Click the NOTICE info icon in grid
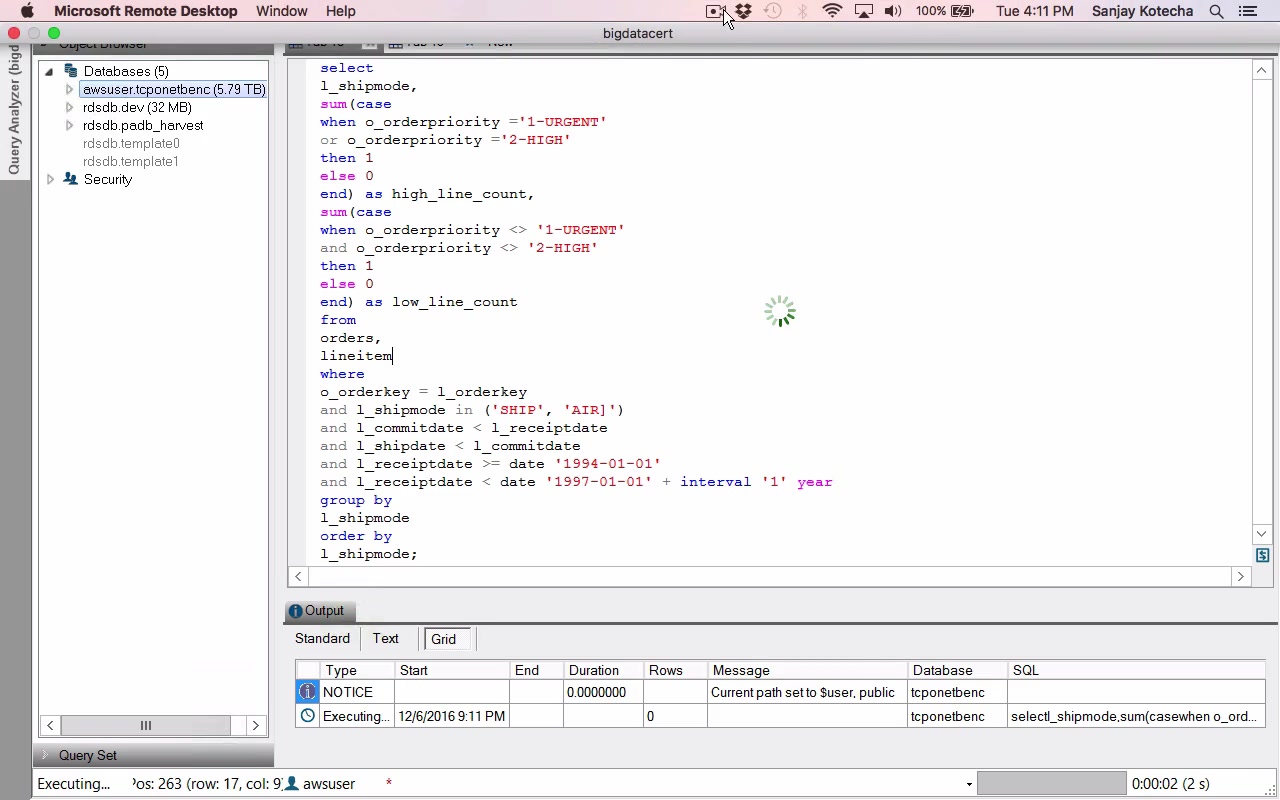The height and width of the screenshot is (800, 1280). (x=308, y=692)
